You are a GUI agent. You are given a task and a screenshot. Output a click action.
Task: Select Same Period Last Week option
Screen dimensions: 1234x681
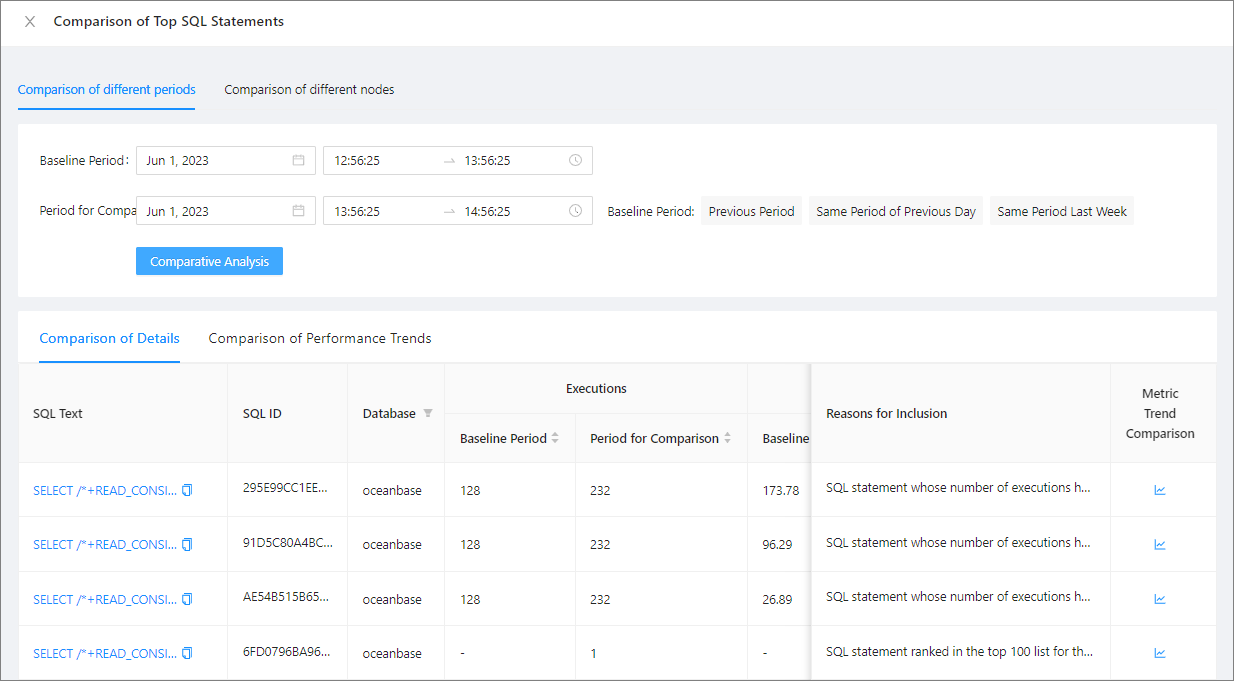pyautogui.click(x=1061, y=211)
